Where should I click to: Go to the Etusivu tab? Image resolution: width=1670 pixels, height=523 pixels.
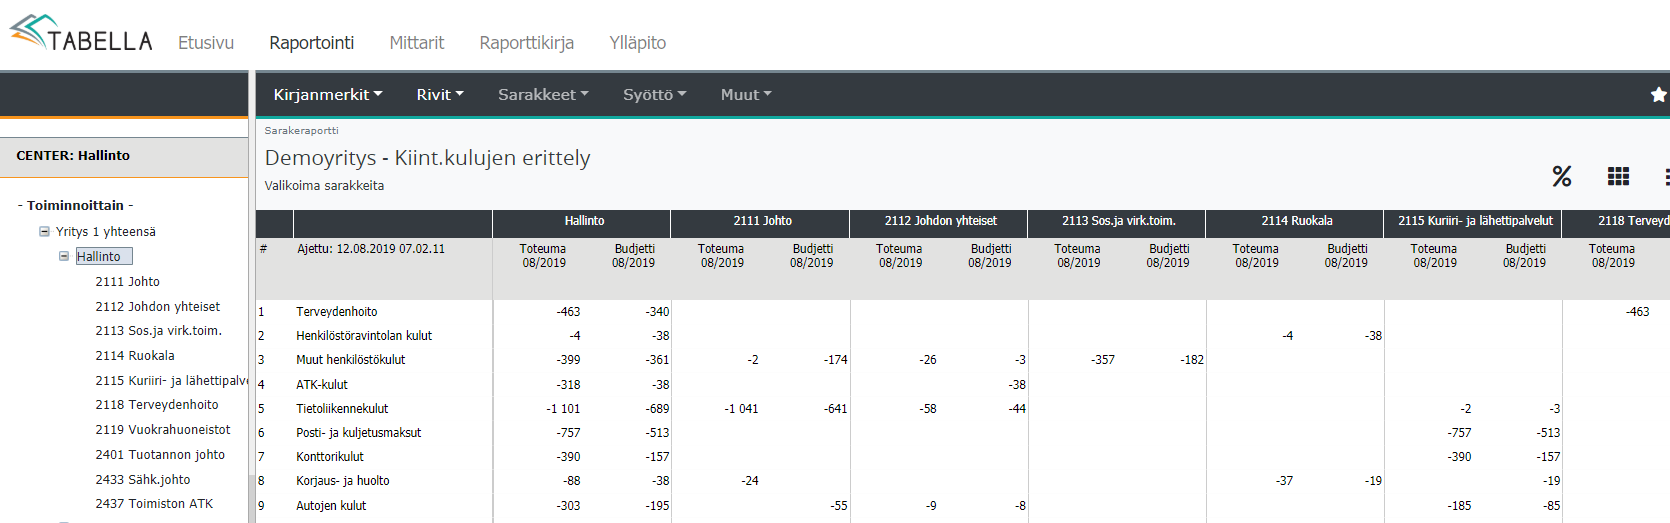[x=206, y=43]
